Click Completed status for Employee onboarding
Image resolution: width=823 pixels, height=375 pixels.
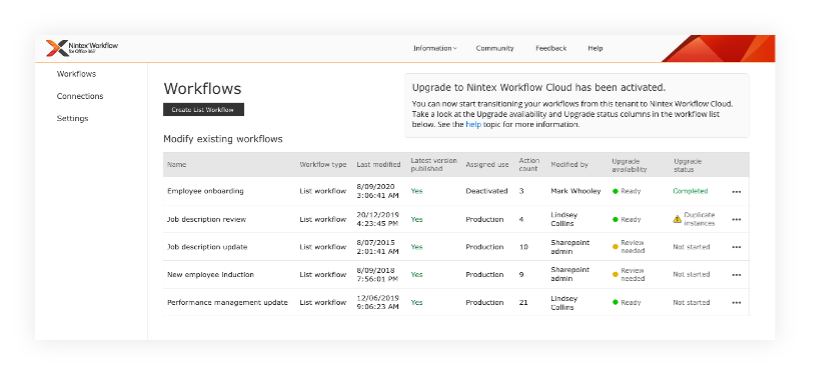point(690,191)
